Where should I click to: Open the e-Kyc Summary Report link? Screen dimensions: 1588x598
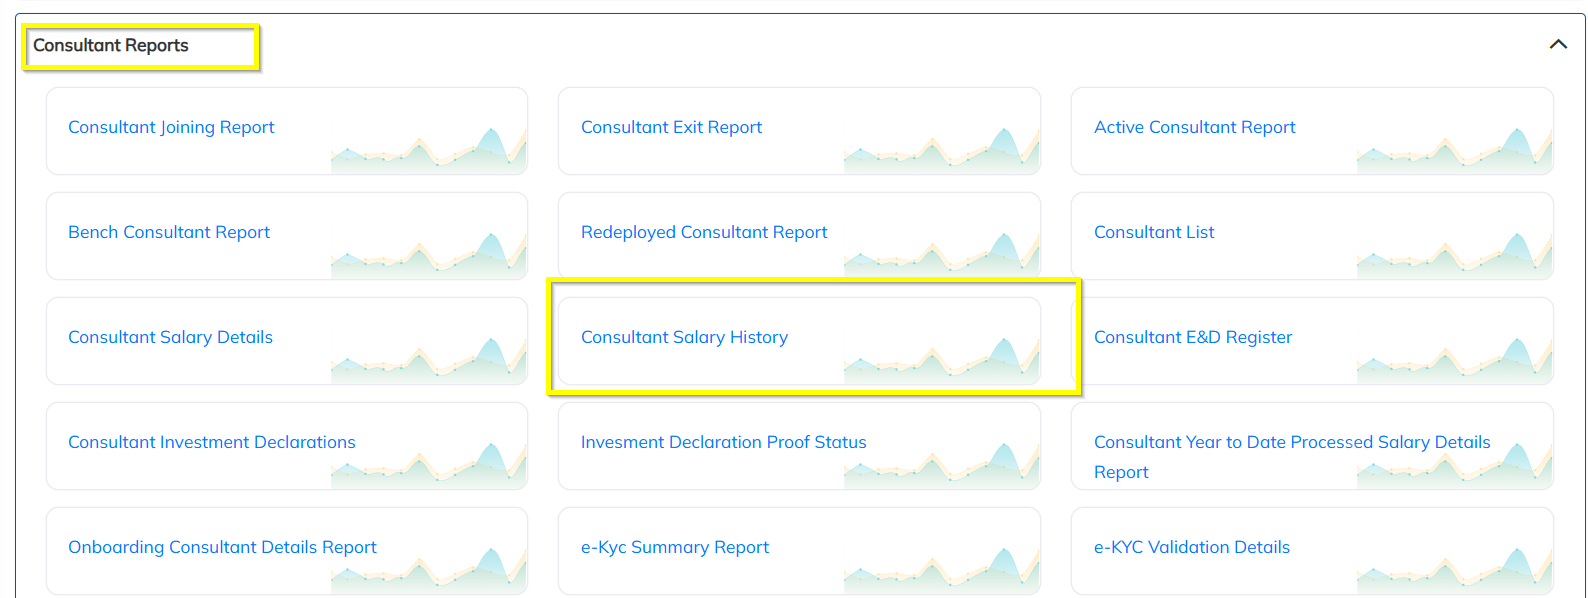(674, 547)
